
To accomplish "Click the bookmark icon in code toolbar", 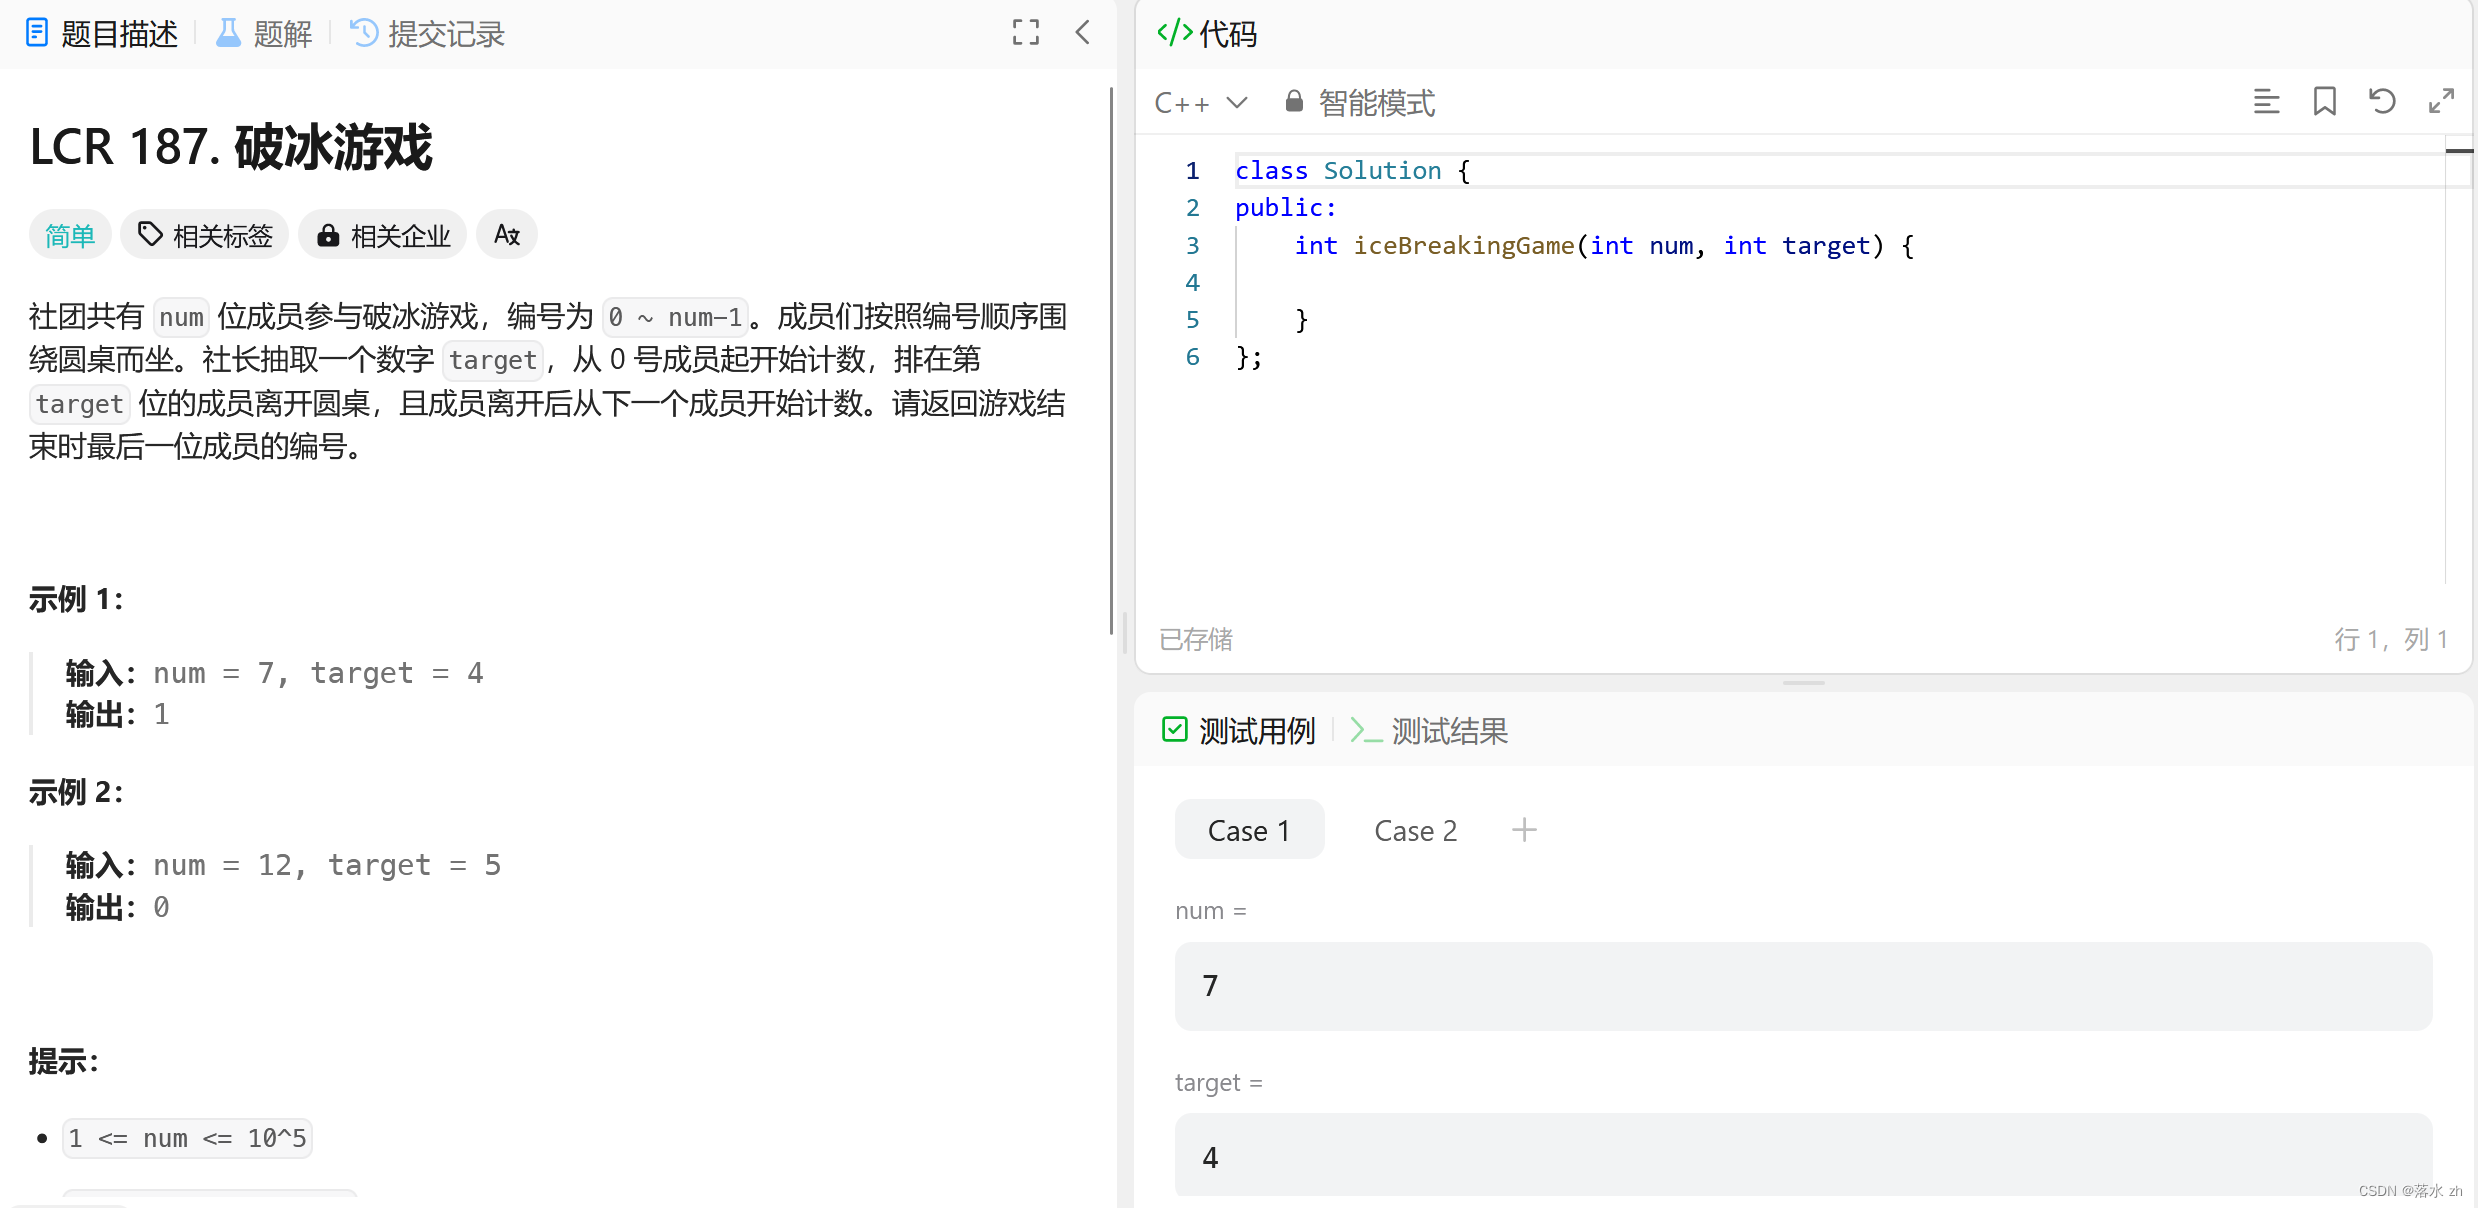I will pyautogui.click(x=2324, y=102).
